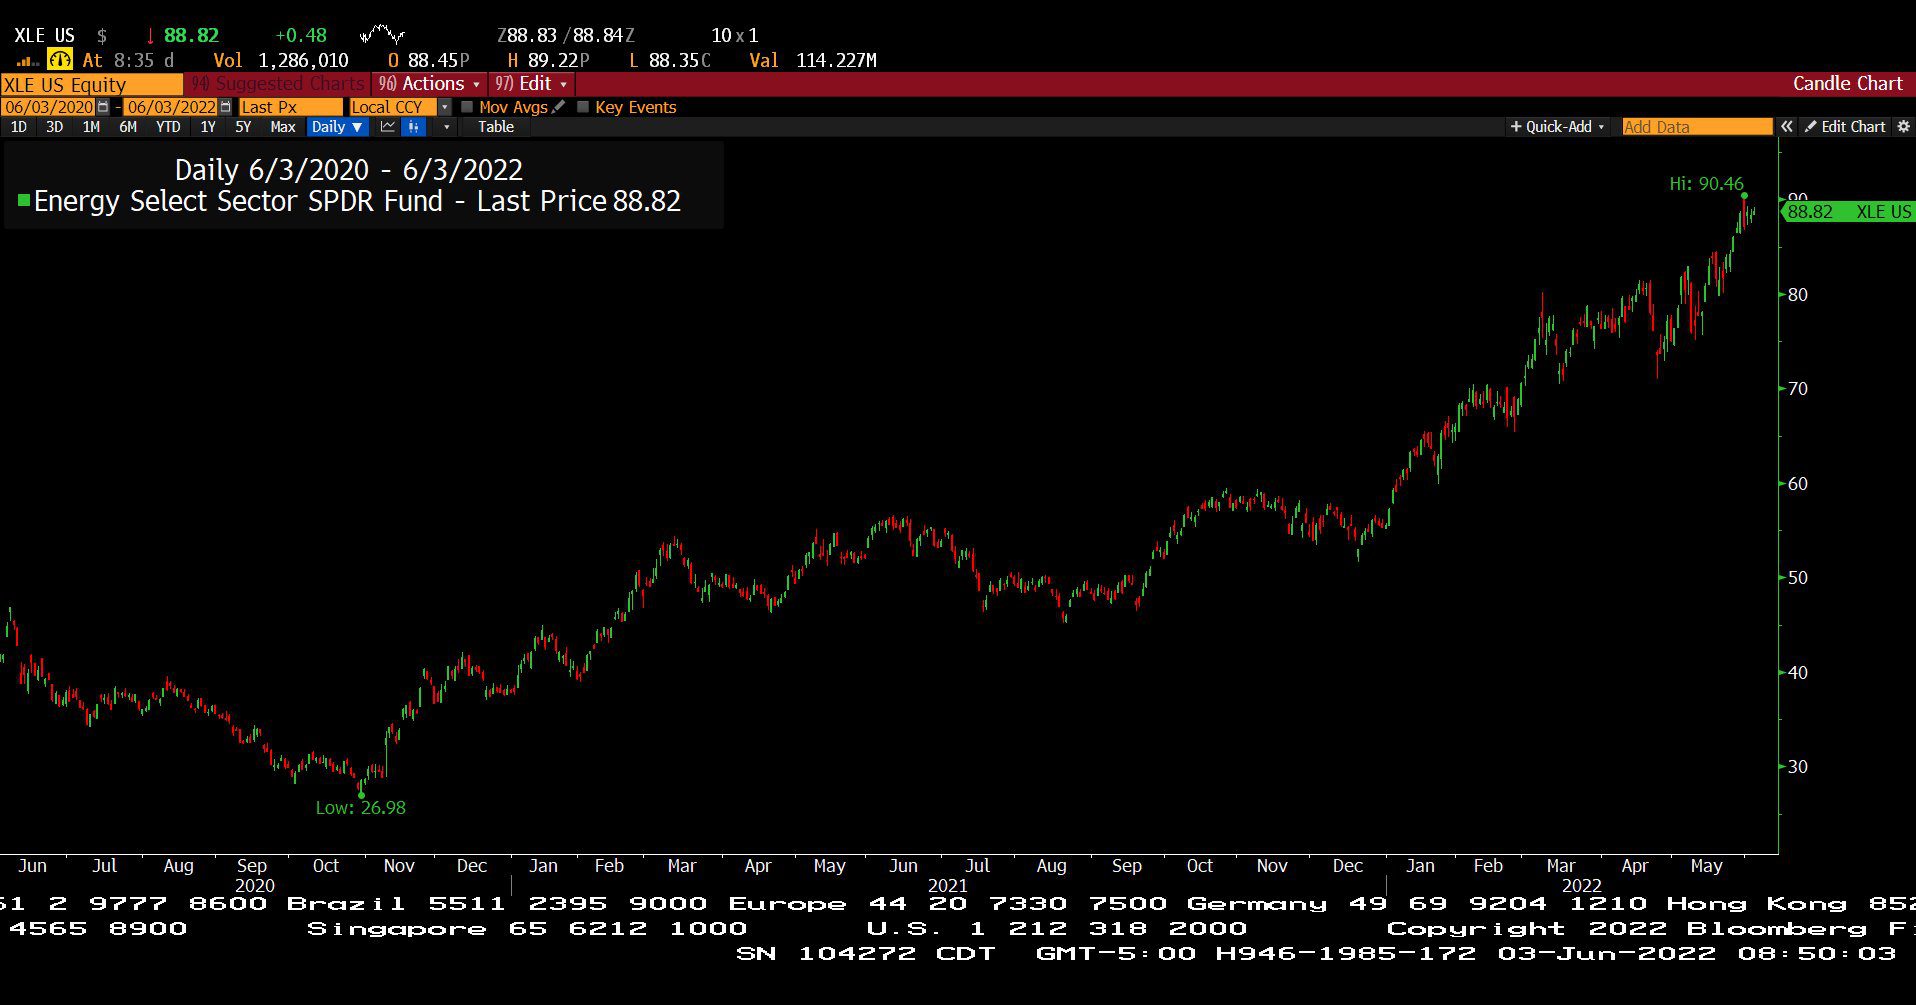
Task: Collapse panel with double-chevron icon
Action: click(1787, 127)
